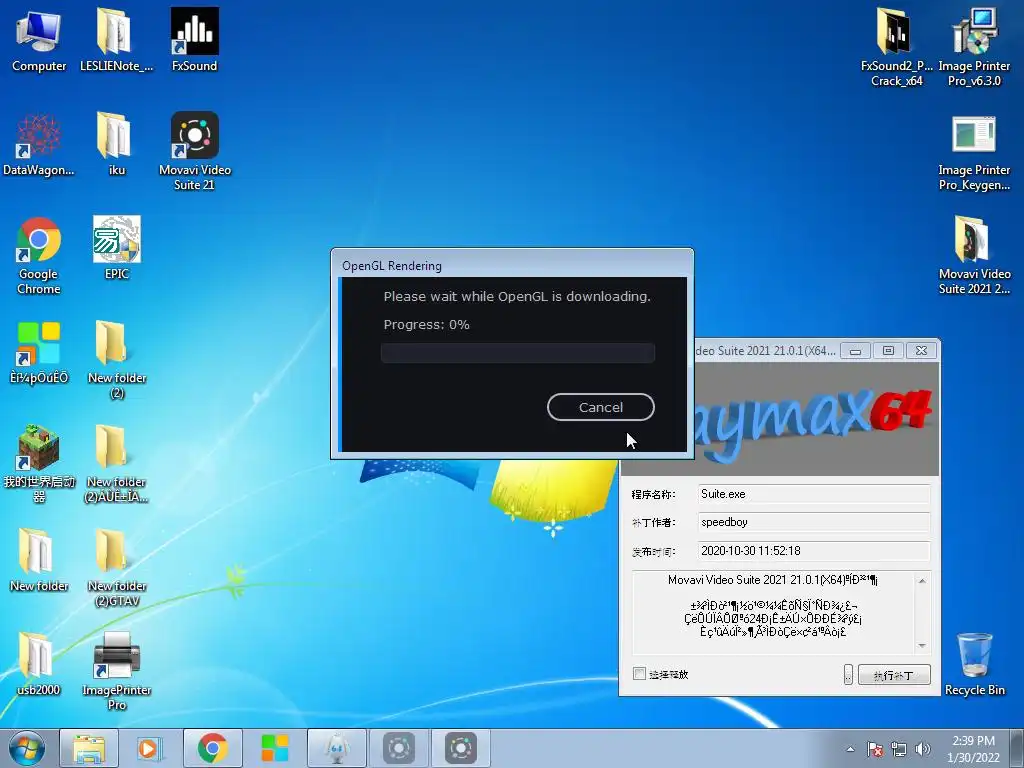Screen dimensions: 1024x768
Task: Select the iku folder on desktop
Action: [116, 145]
